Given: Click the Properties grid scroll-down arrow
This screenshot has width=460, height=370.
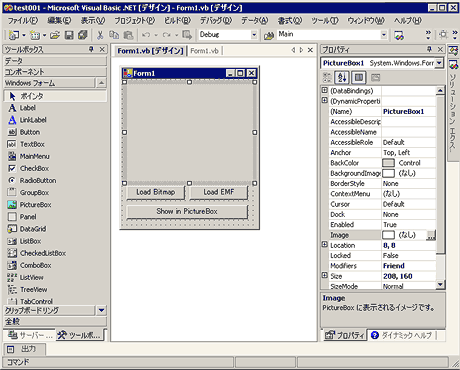Looking at the screenshot, I should coord(440,285).
